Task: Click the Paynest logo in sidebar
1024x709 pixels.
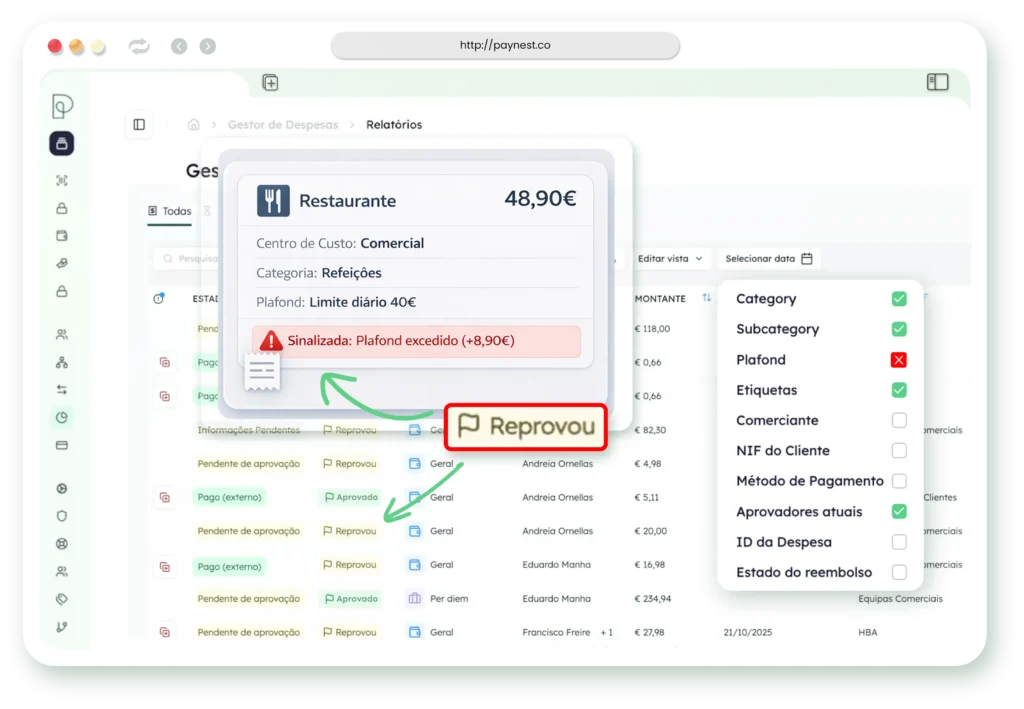Action: pos(62,106)
